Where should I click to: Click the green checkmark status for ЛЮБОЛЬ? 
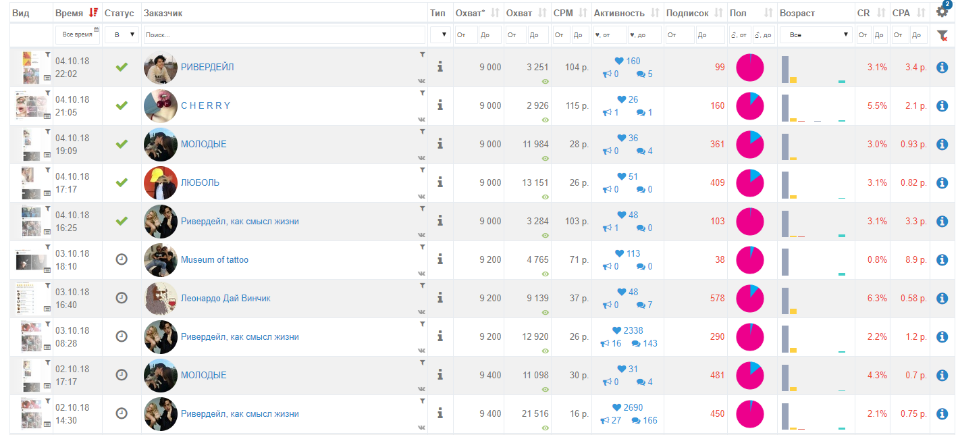(122, 183)
